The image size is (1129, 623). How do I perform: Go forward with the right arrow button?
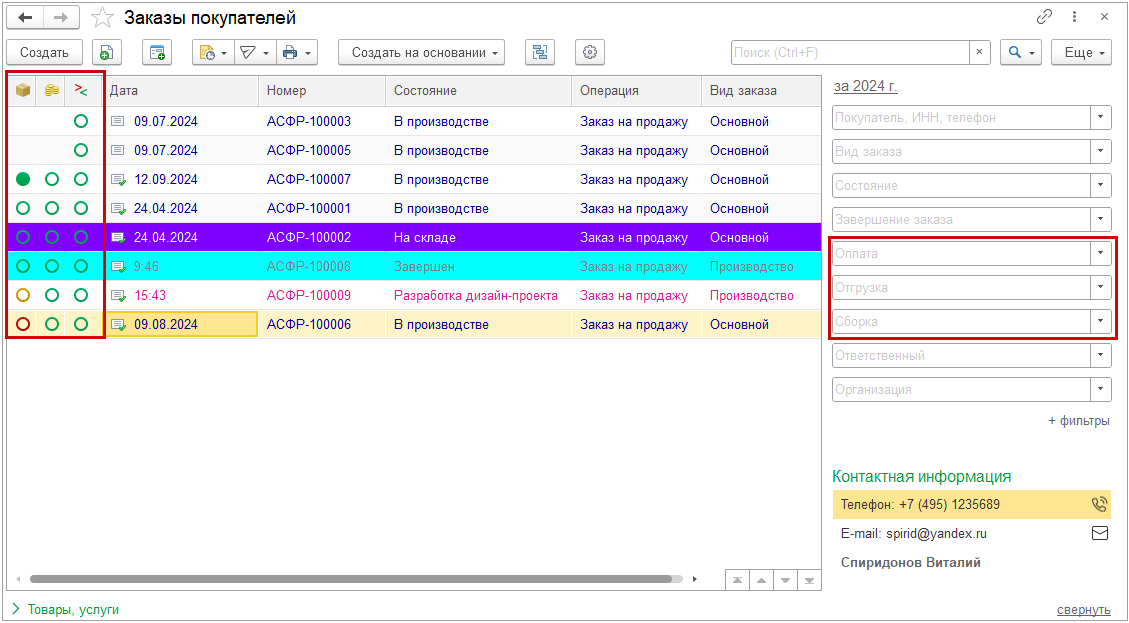click(62, 18)
